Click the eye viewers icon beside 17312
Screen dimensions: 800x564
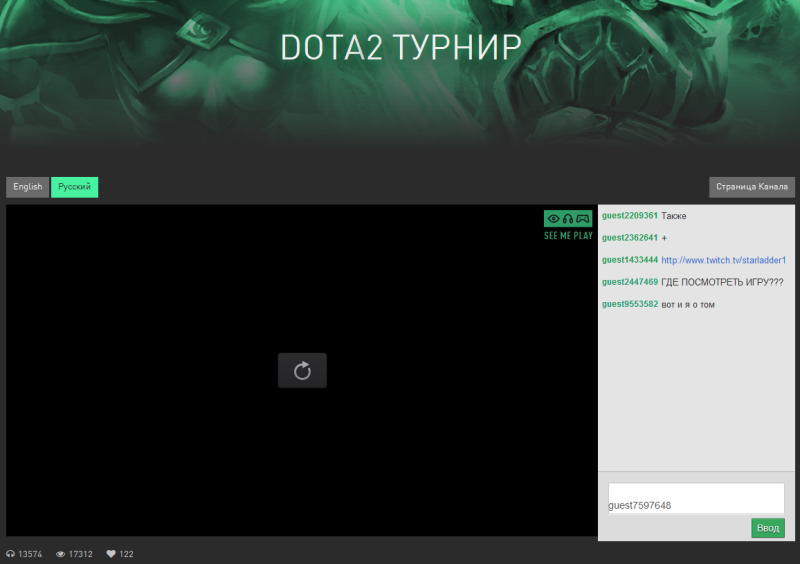pyautogui.click(x=60, y=554)
